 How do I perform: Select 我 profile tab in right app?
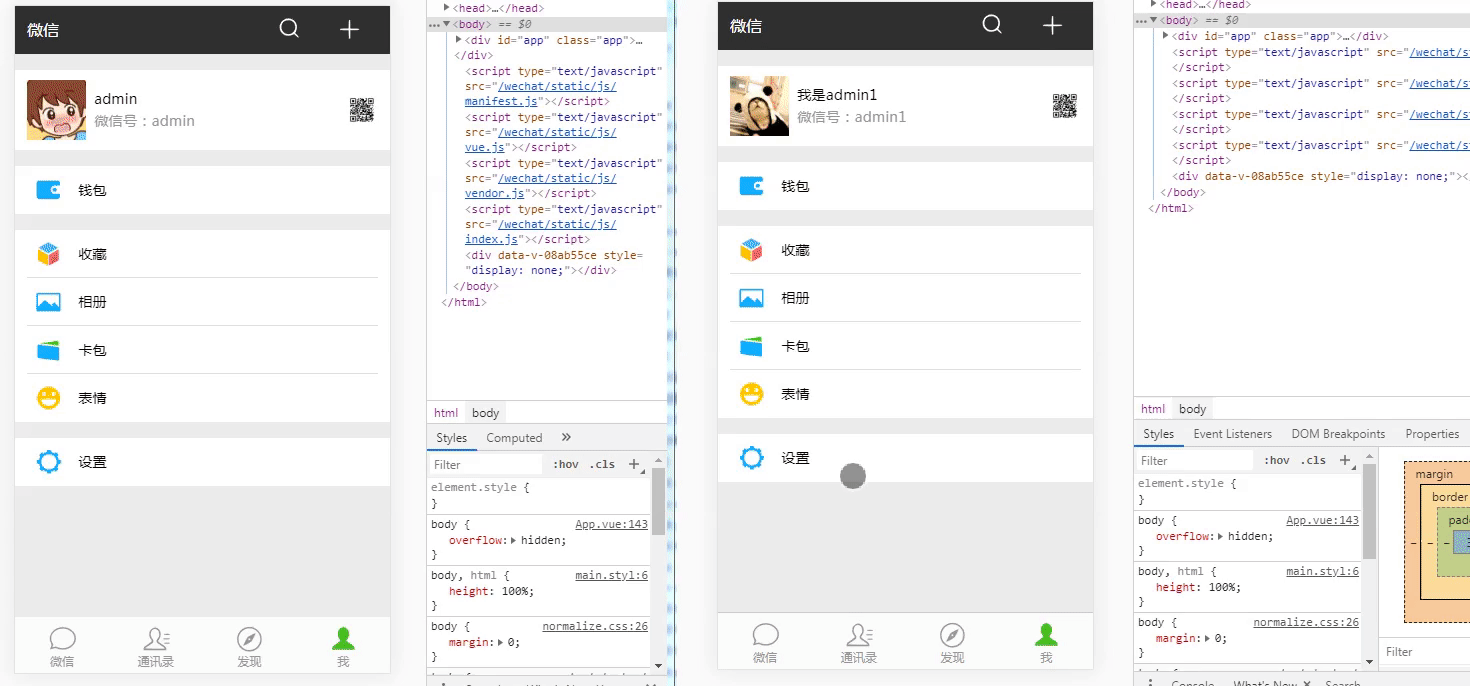(1046, 643)
